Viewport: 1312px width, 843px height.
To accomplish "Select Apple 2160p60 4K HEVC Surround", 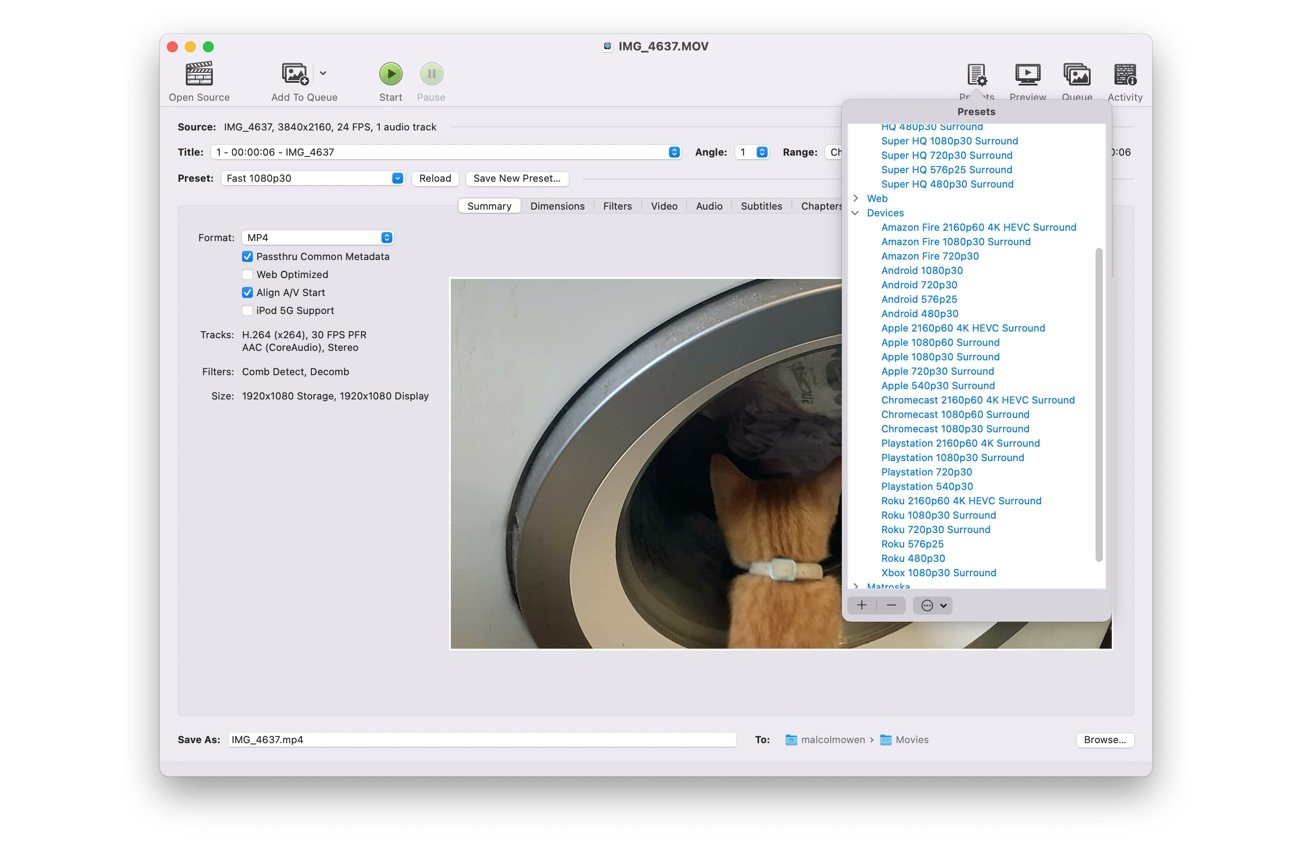I will click(963, 328).
